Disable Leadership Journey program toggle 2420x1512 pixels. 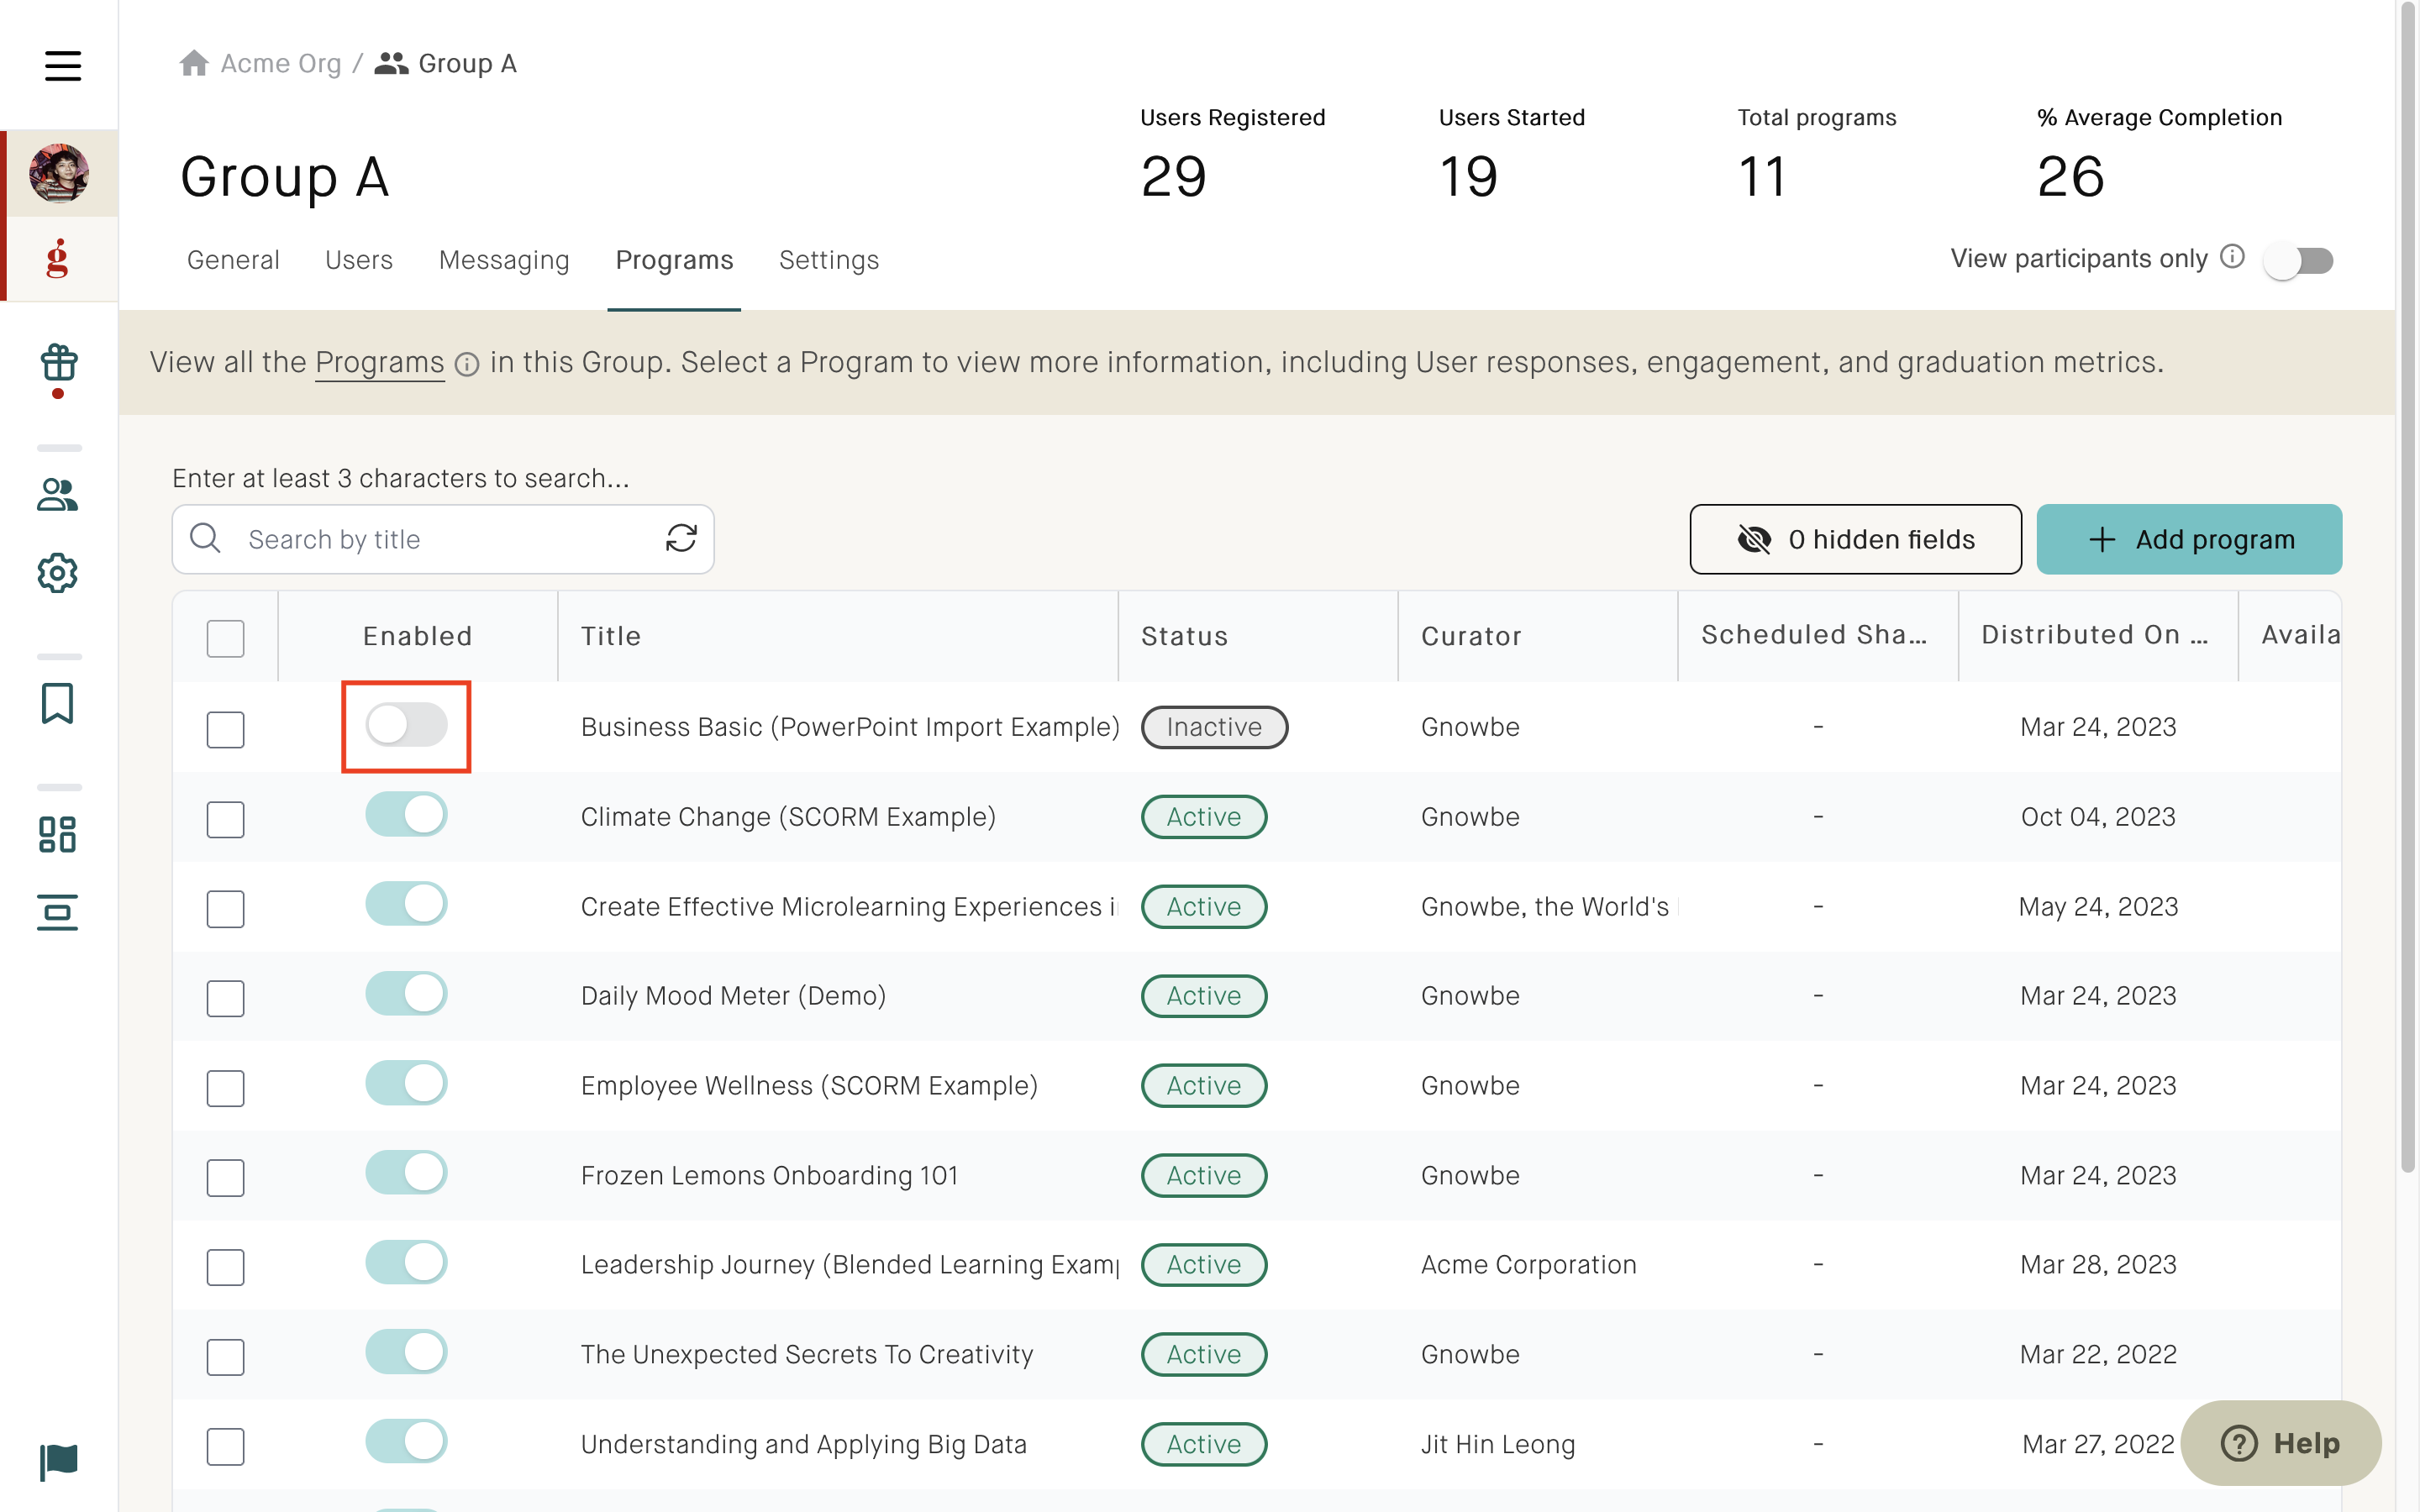[406, 1262]
